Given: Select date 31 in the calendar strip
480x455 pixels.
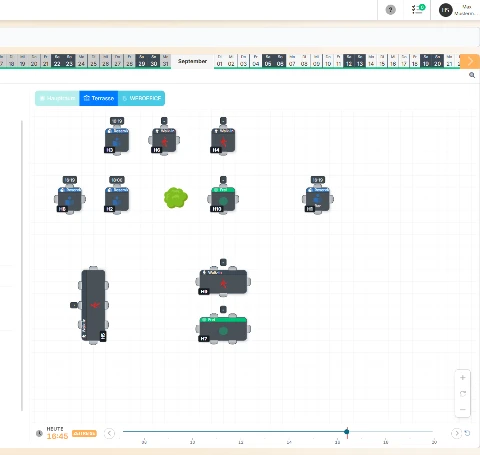Looking at the screenshot, I should pos(165,61).
